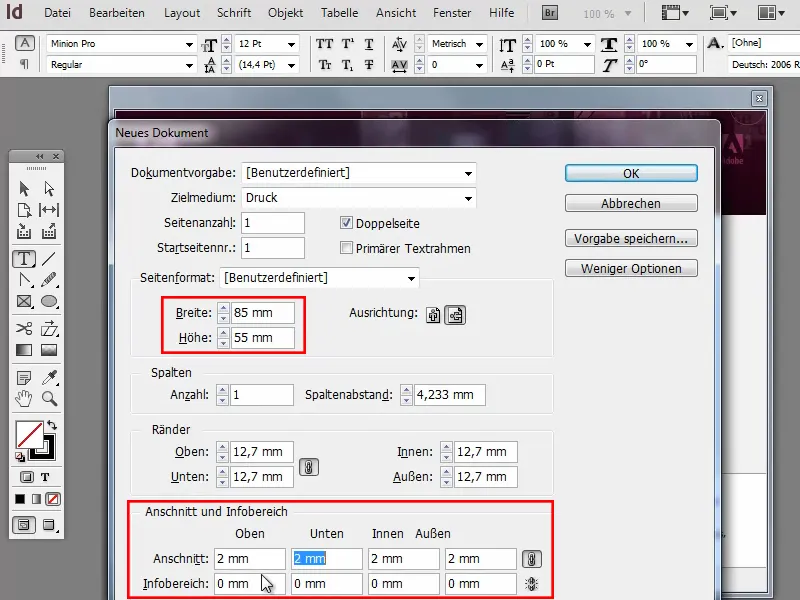This screenshot has width=800, height=600.
Task: Select the Line tool
Action: [49, 259]
